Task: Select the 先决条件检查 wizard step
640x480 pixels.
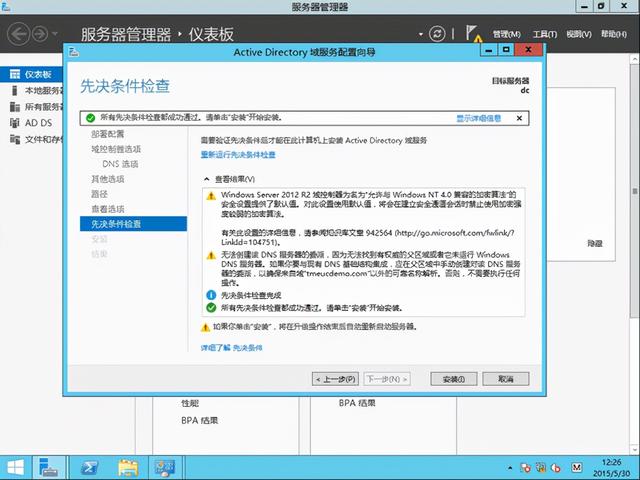Action: coord(133,224)
